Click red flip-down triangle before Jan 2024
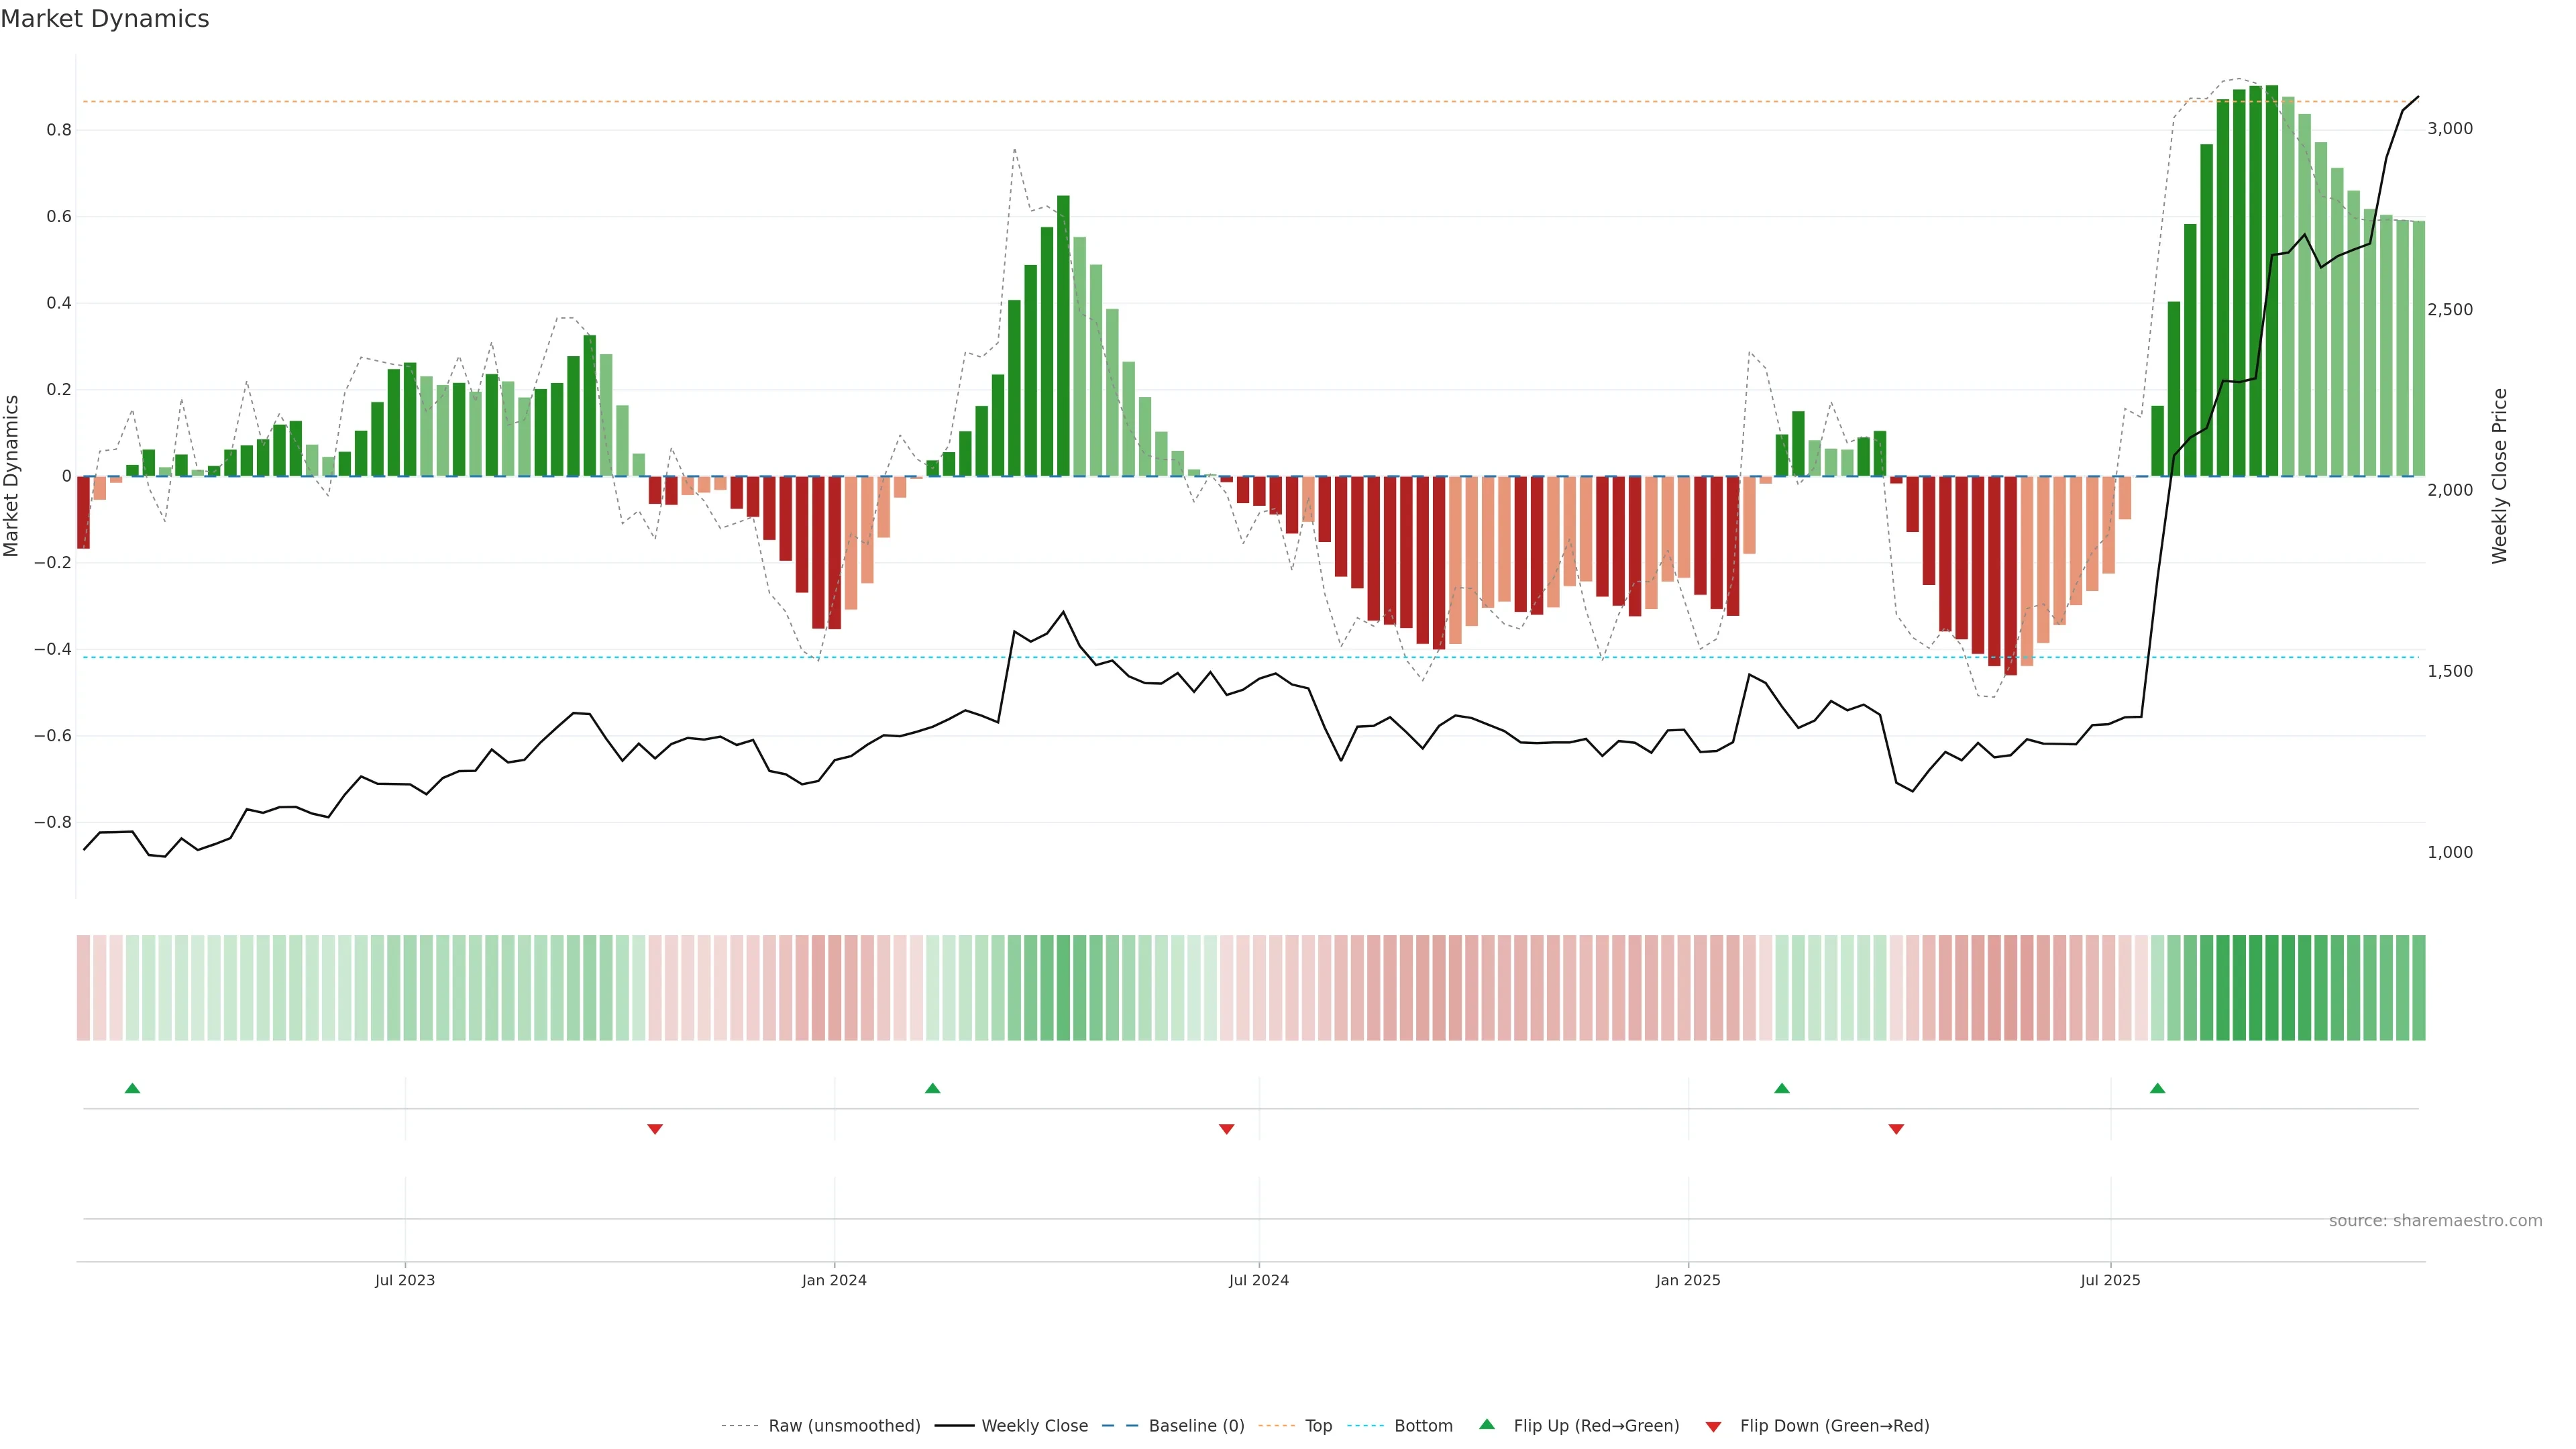The height and width of the screenshot is (1449, 2576). (655, 1129)
